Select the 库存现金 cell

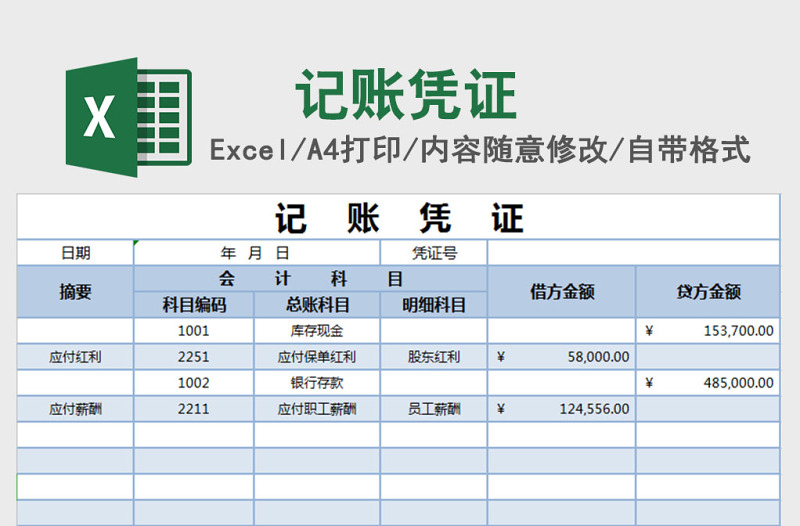[317, 330]
